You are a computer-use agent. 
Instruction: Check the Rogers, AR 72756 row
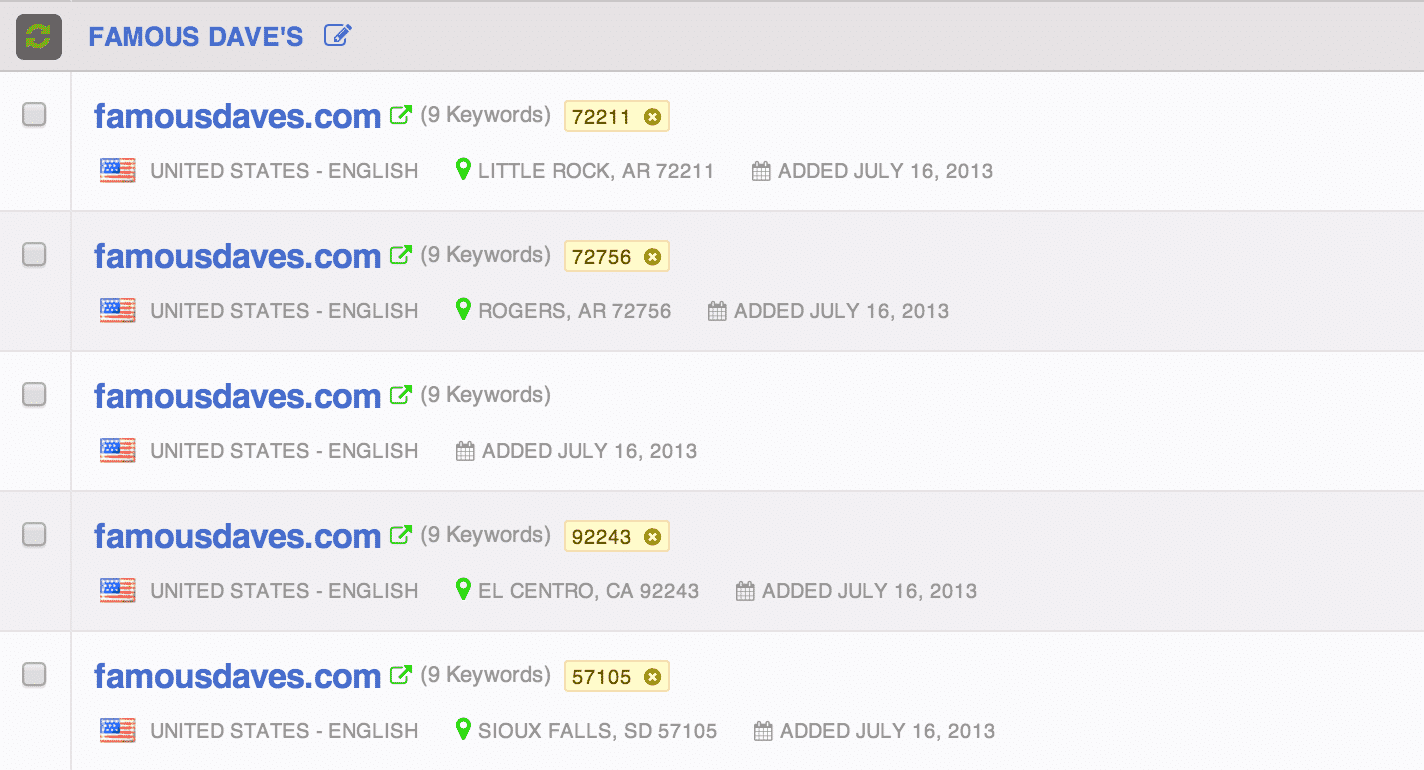pyautogui.click(x=34, y=255)
